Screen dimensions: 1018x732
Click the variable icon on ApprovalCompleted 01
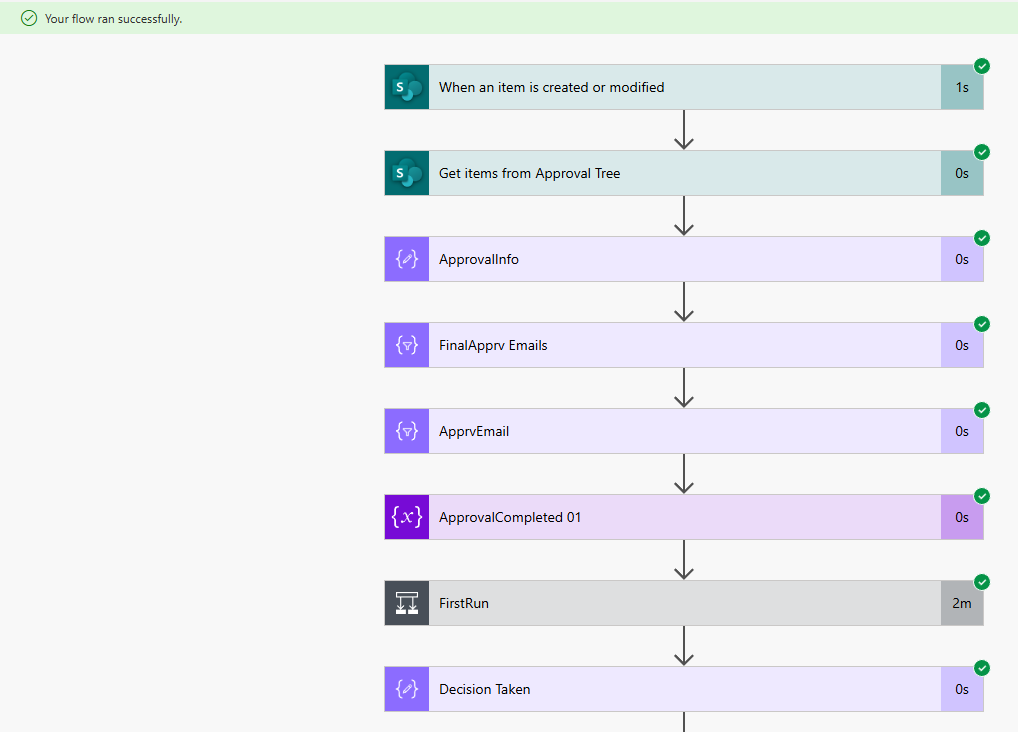[406, 517]
